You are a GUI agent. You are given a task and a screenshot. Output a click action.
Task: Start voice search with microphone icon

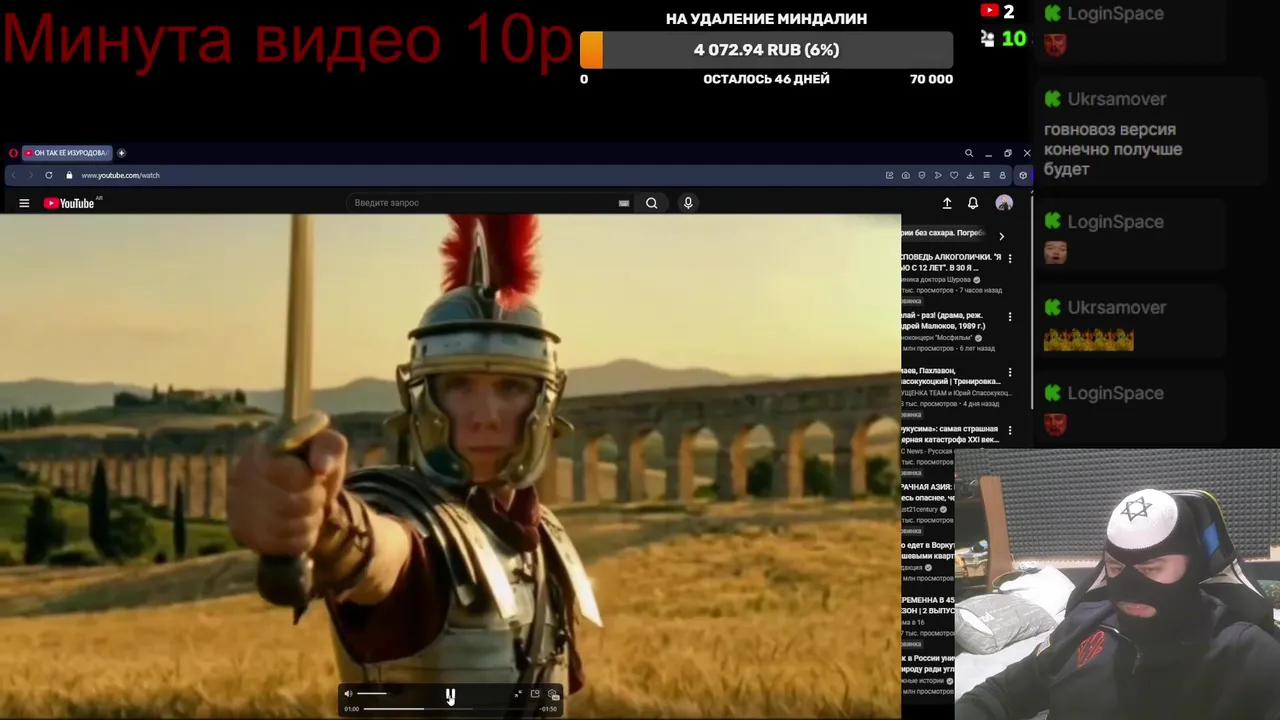[688, 203]
